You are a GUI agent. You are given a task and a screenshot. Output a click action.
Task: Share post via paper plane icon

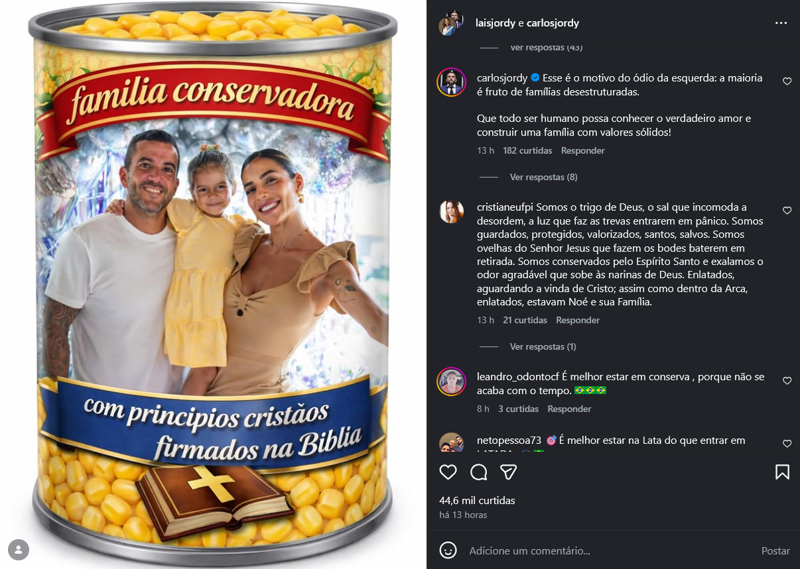pos(509,472)
